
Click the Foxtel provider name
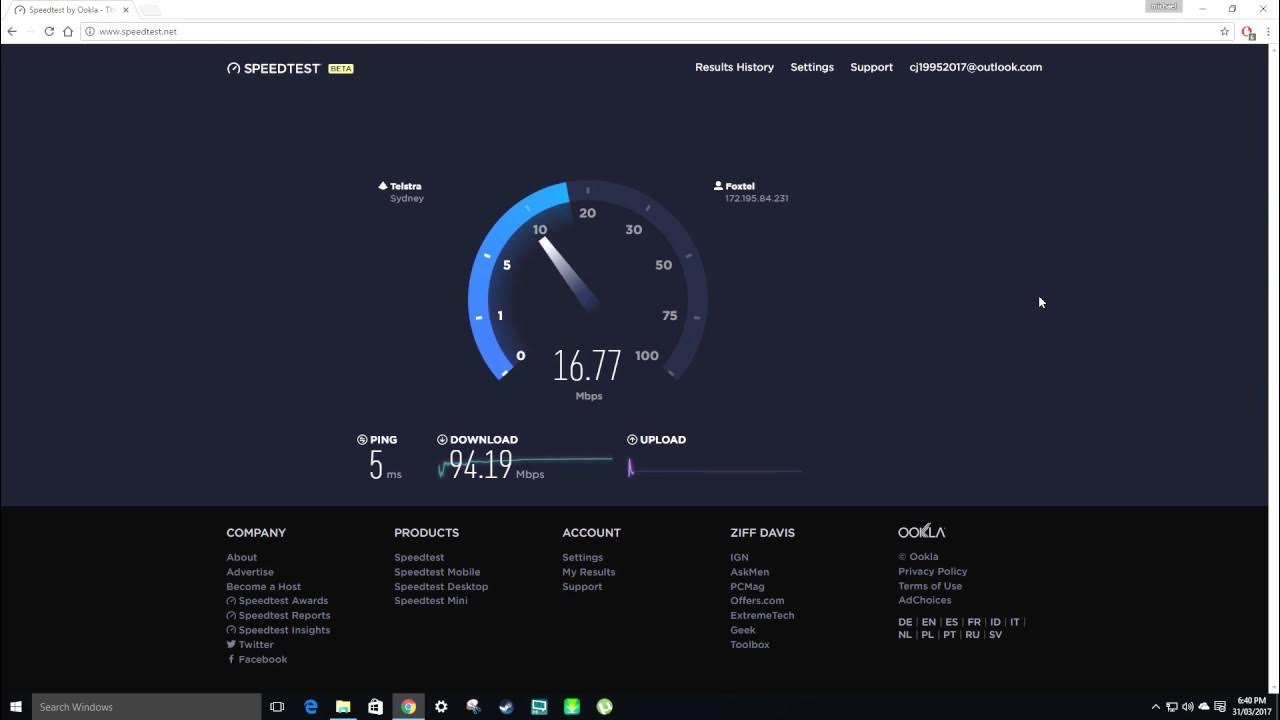click(740, 186)
